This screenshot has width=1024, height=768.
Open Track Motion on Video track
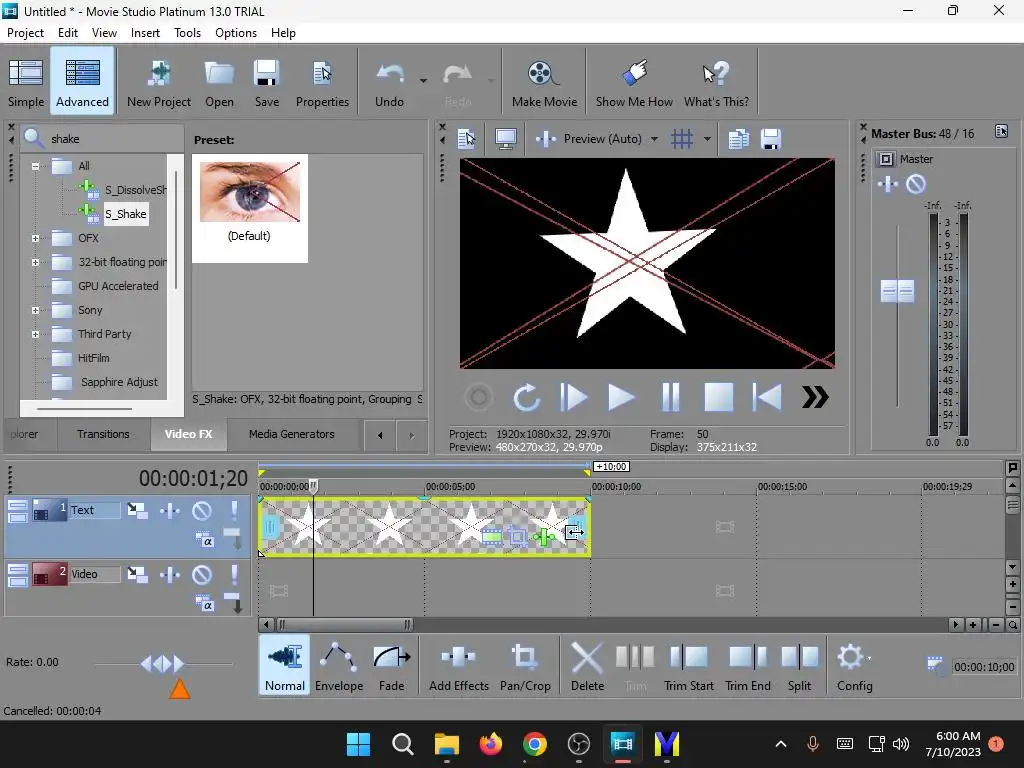tap(137, 574)
